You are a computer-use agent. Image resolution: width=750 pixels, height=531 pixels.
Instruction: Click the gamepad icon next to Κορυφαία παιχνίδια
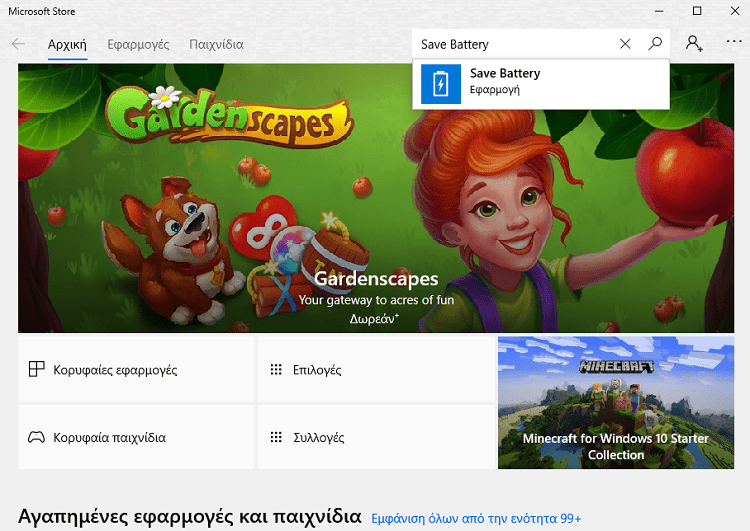click(x=36, y=437)
